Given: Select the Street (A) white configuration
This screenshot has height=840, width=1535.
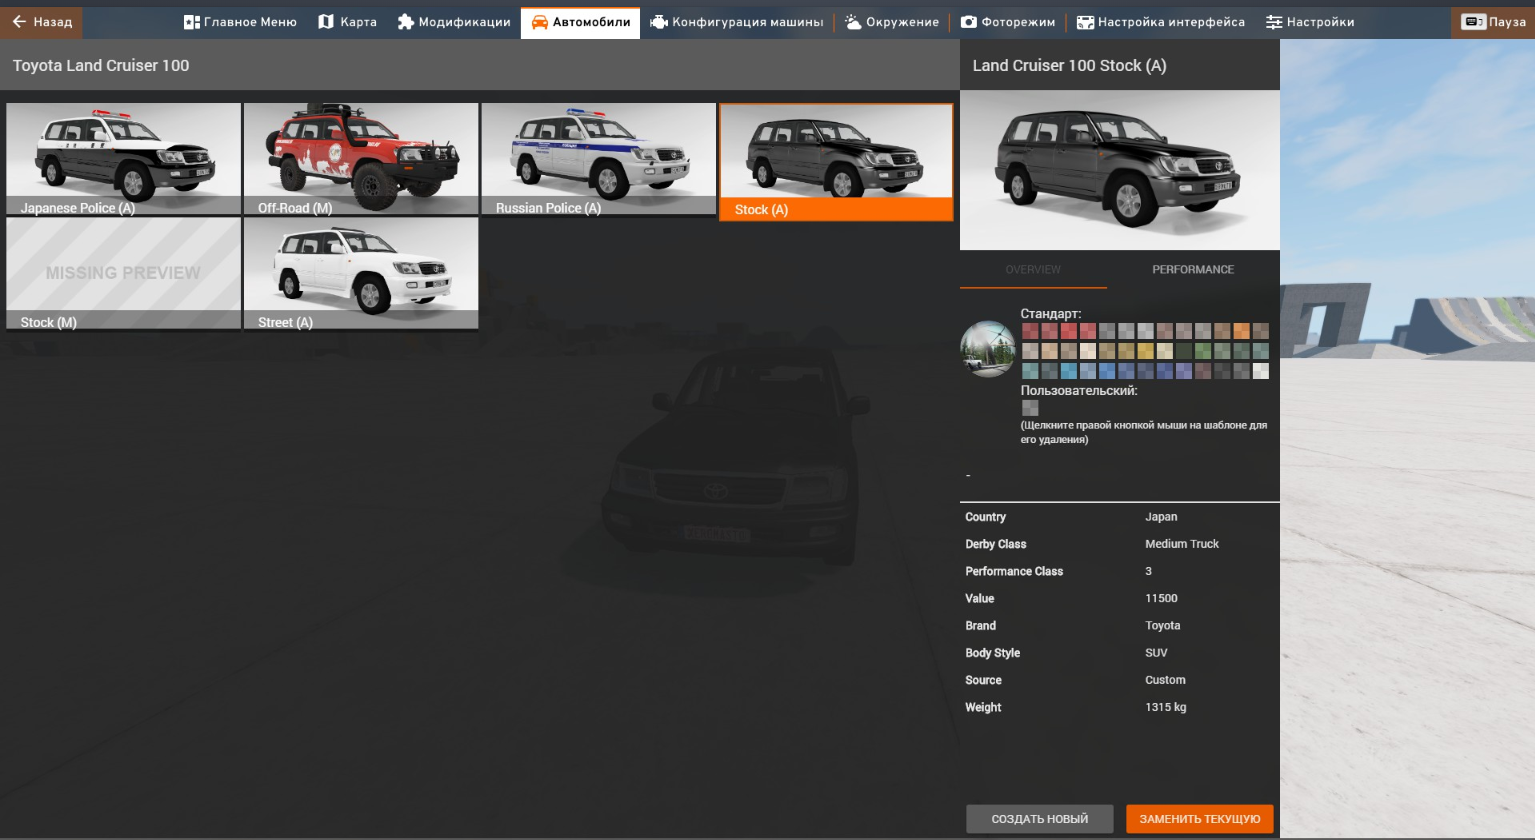Looking at the screenshot, I should pos(361,273).
